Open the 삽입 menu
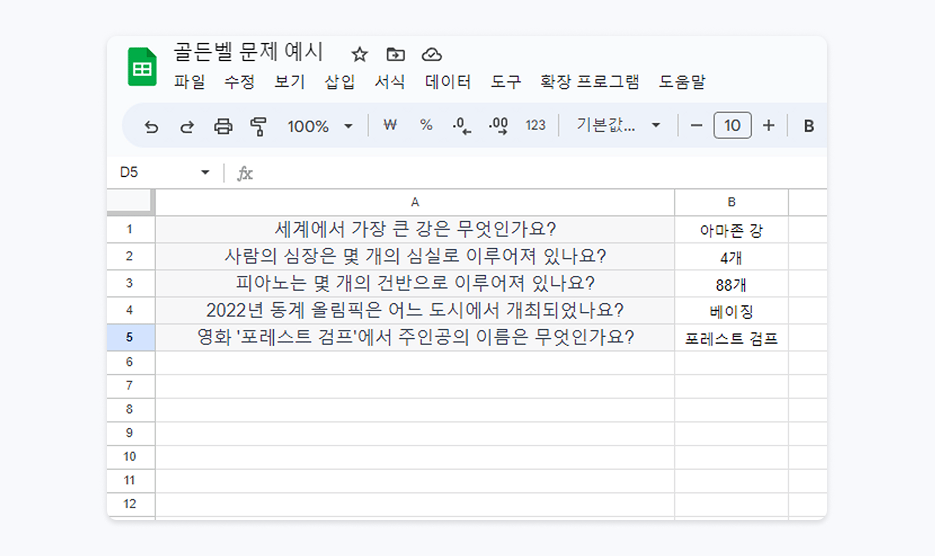 click(x=340, y=82)
